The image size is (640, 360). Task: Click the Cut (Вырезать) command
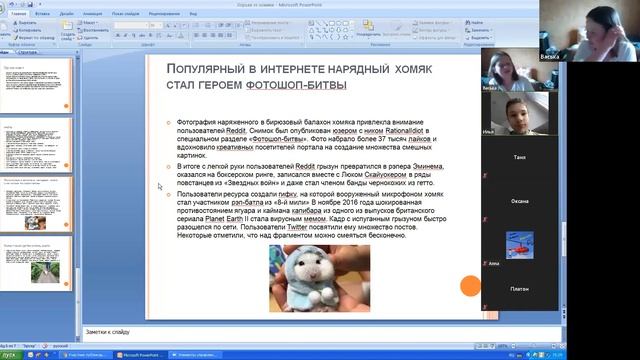coord(25,23)
